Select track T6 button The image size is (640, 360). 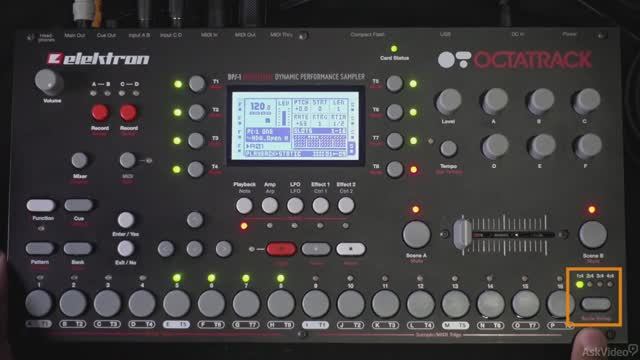click(394, 112)
